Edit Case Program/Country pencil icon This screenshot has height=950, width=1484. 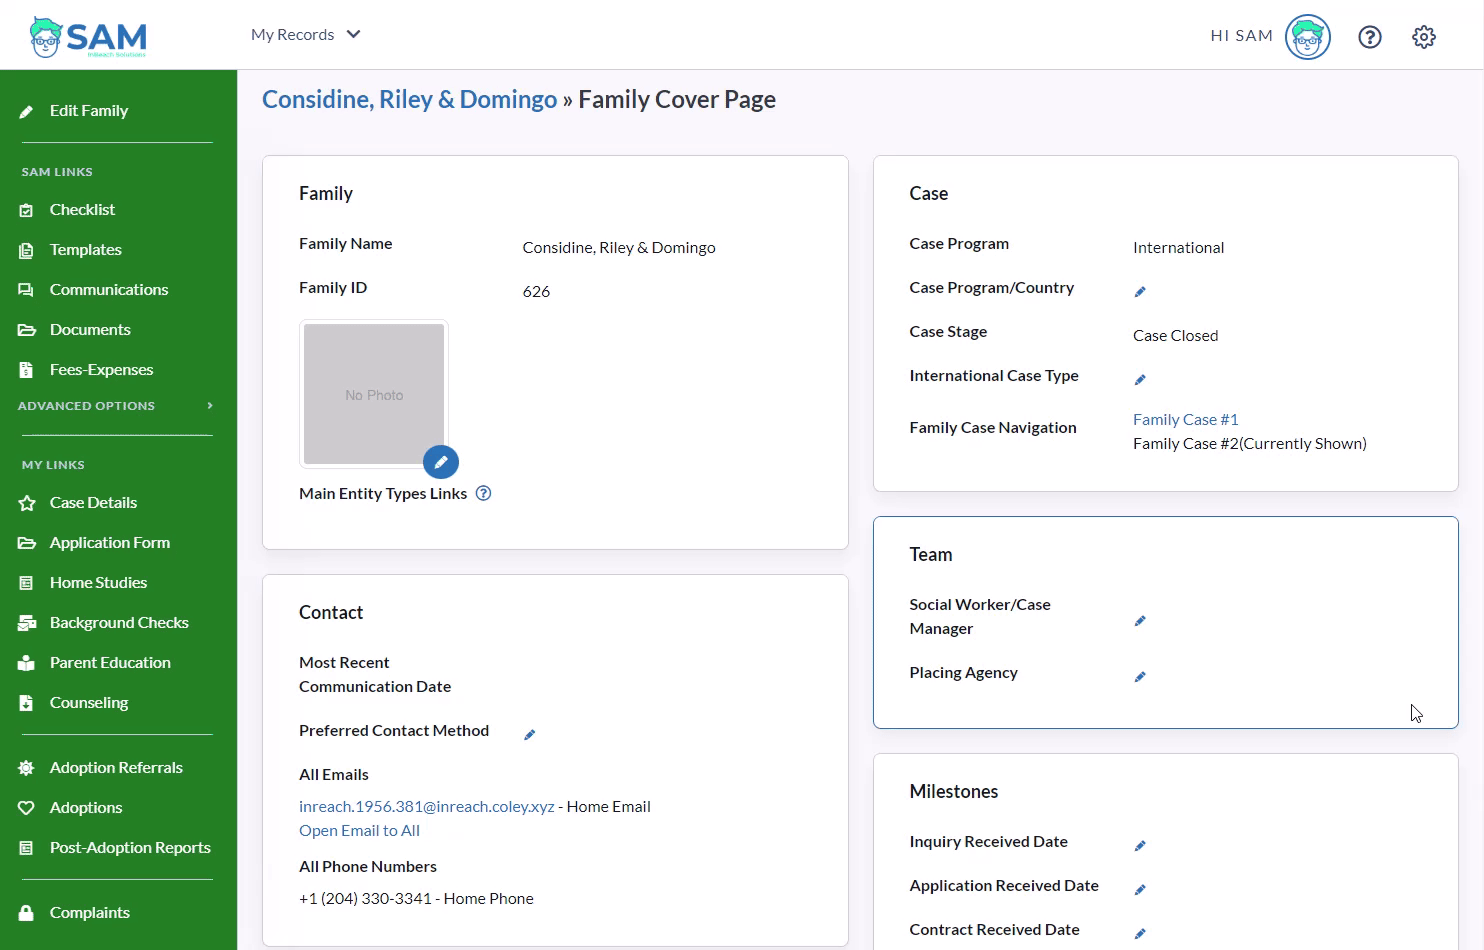point(1140,292)
